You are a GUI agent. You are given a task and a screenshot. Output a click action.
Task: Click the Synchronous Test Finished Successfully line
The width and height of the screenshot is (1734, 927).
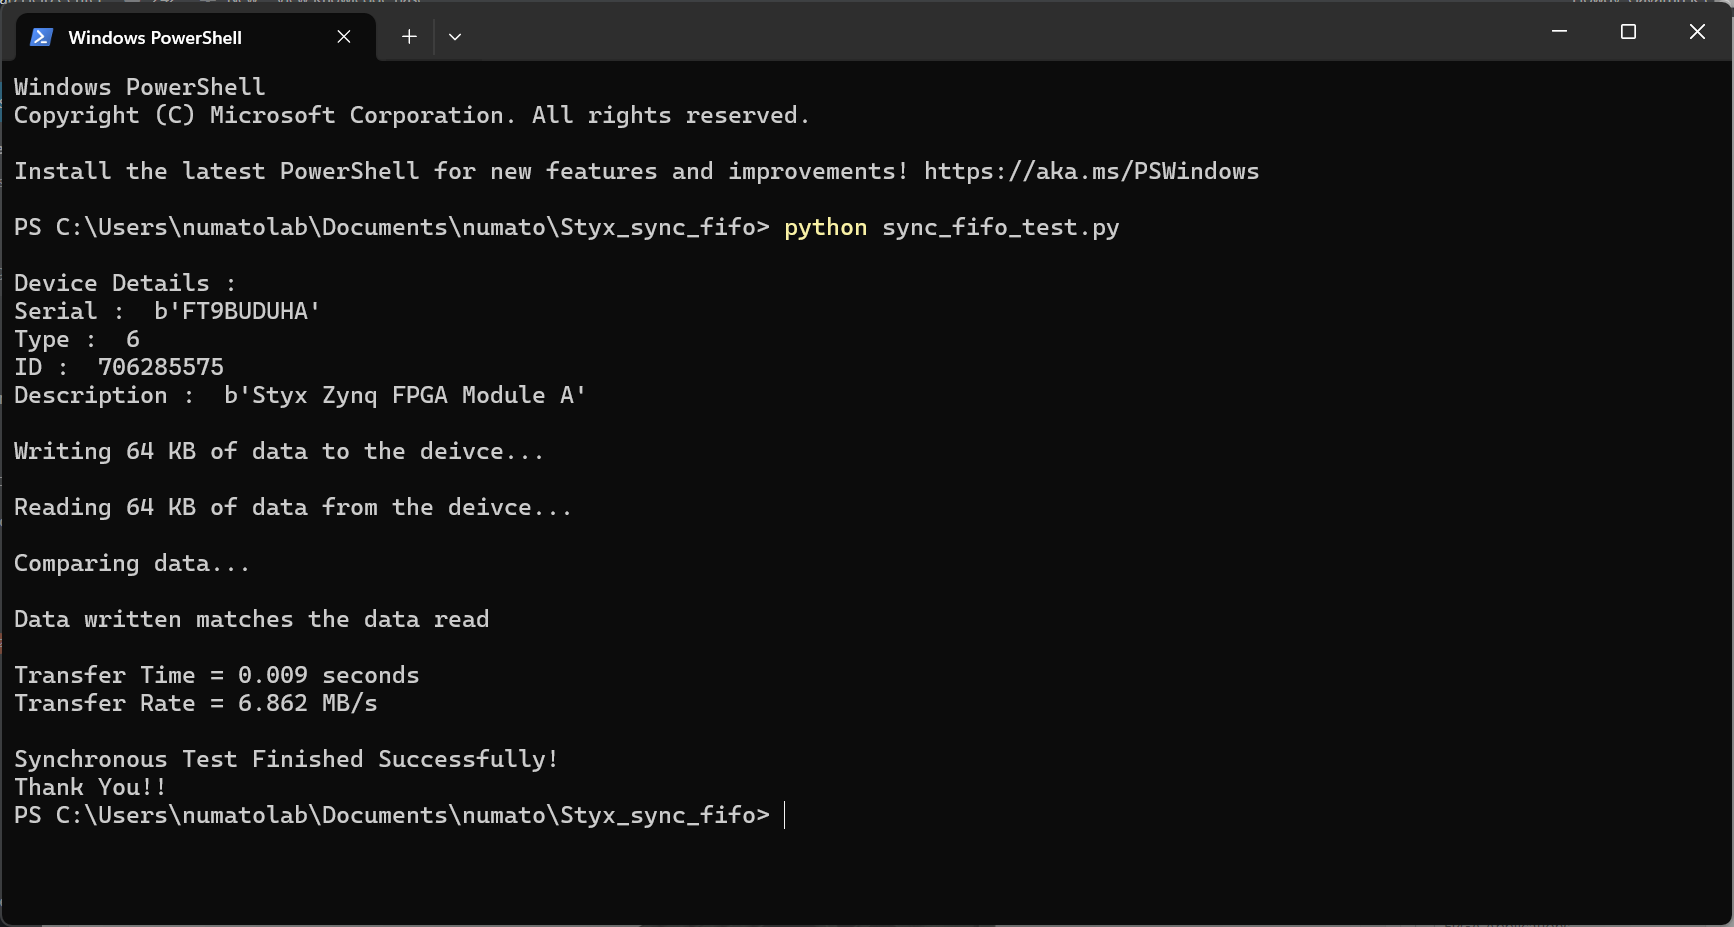[286, 760]
